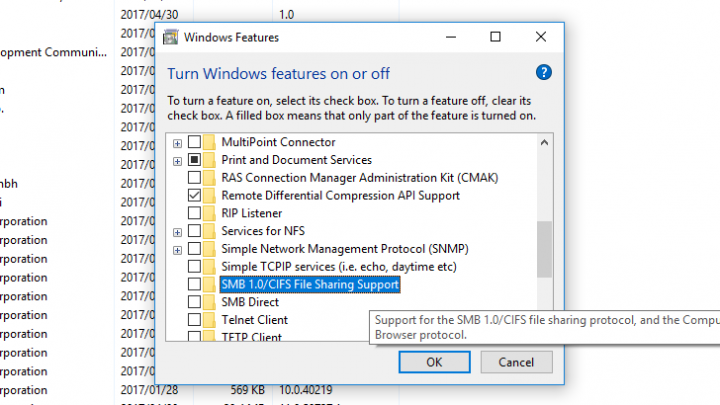The width and height of the screenshot is (720, 405).
Task: Click the Print and Document Services folder icon
Action: pos(209,160)
